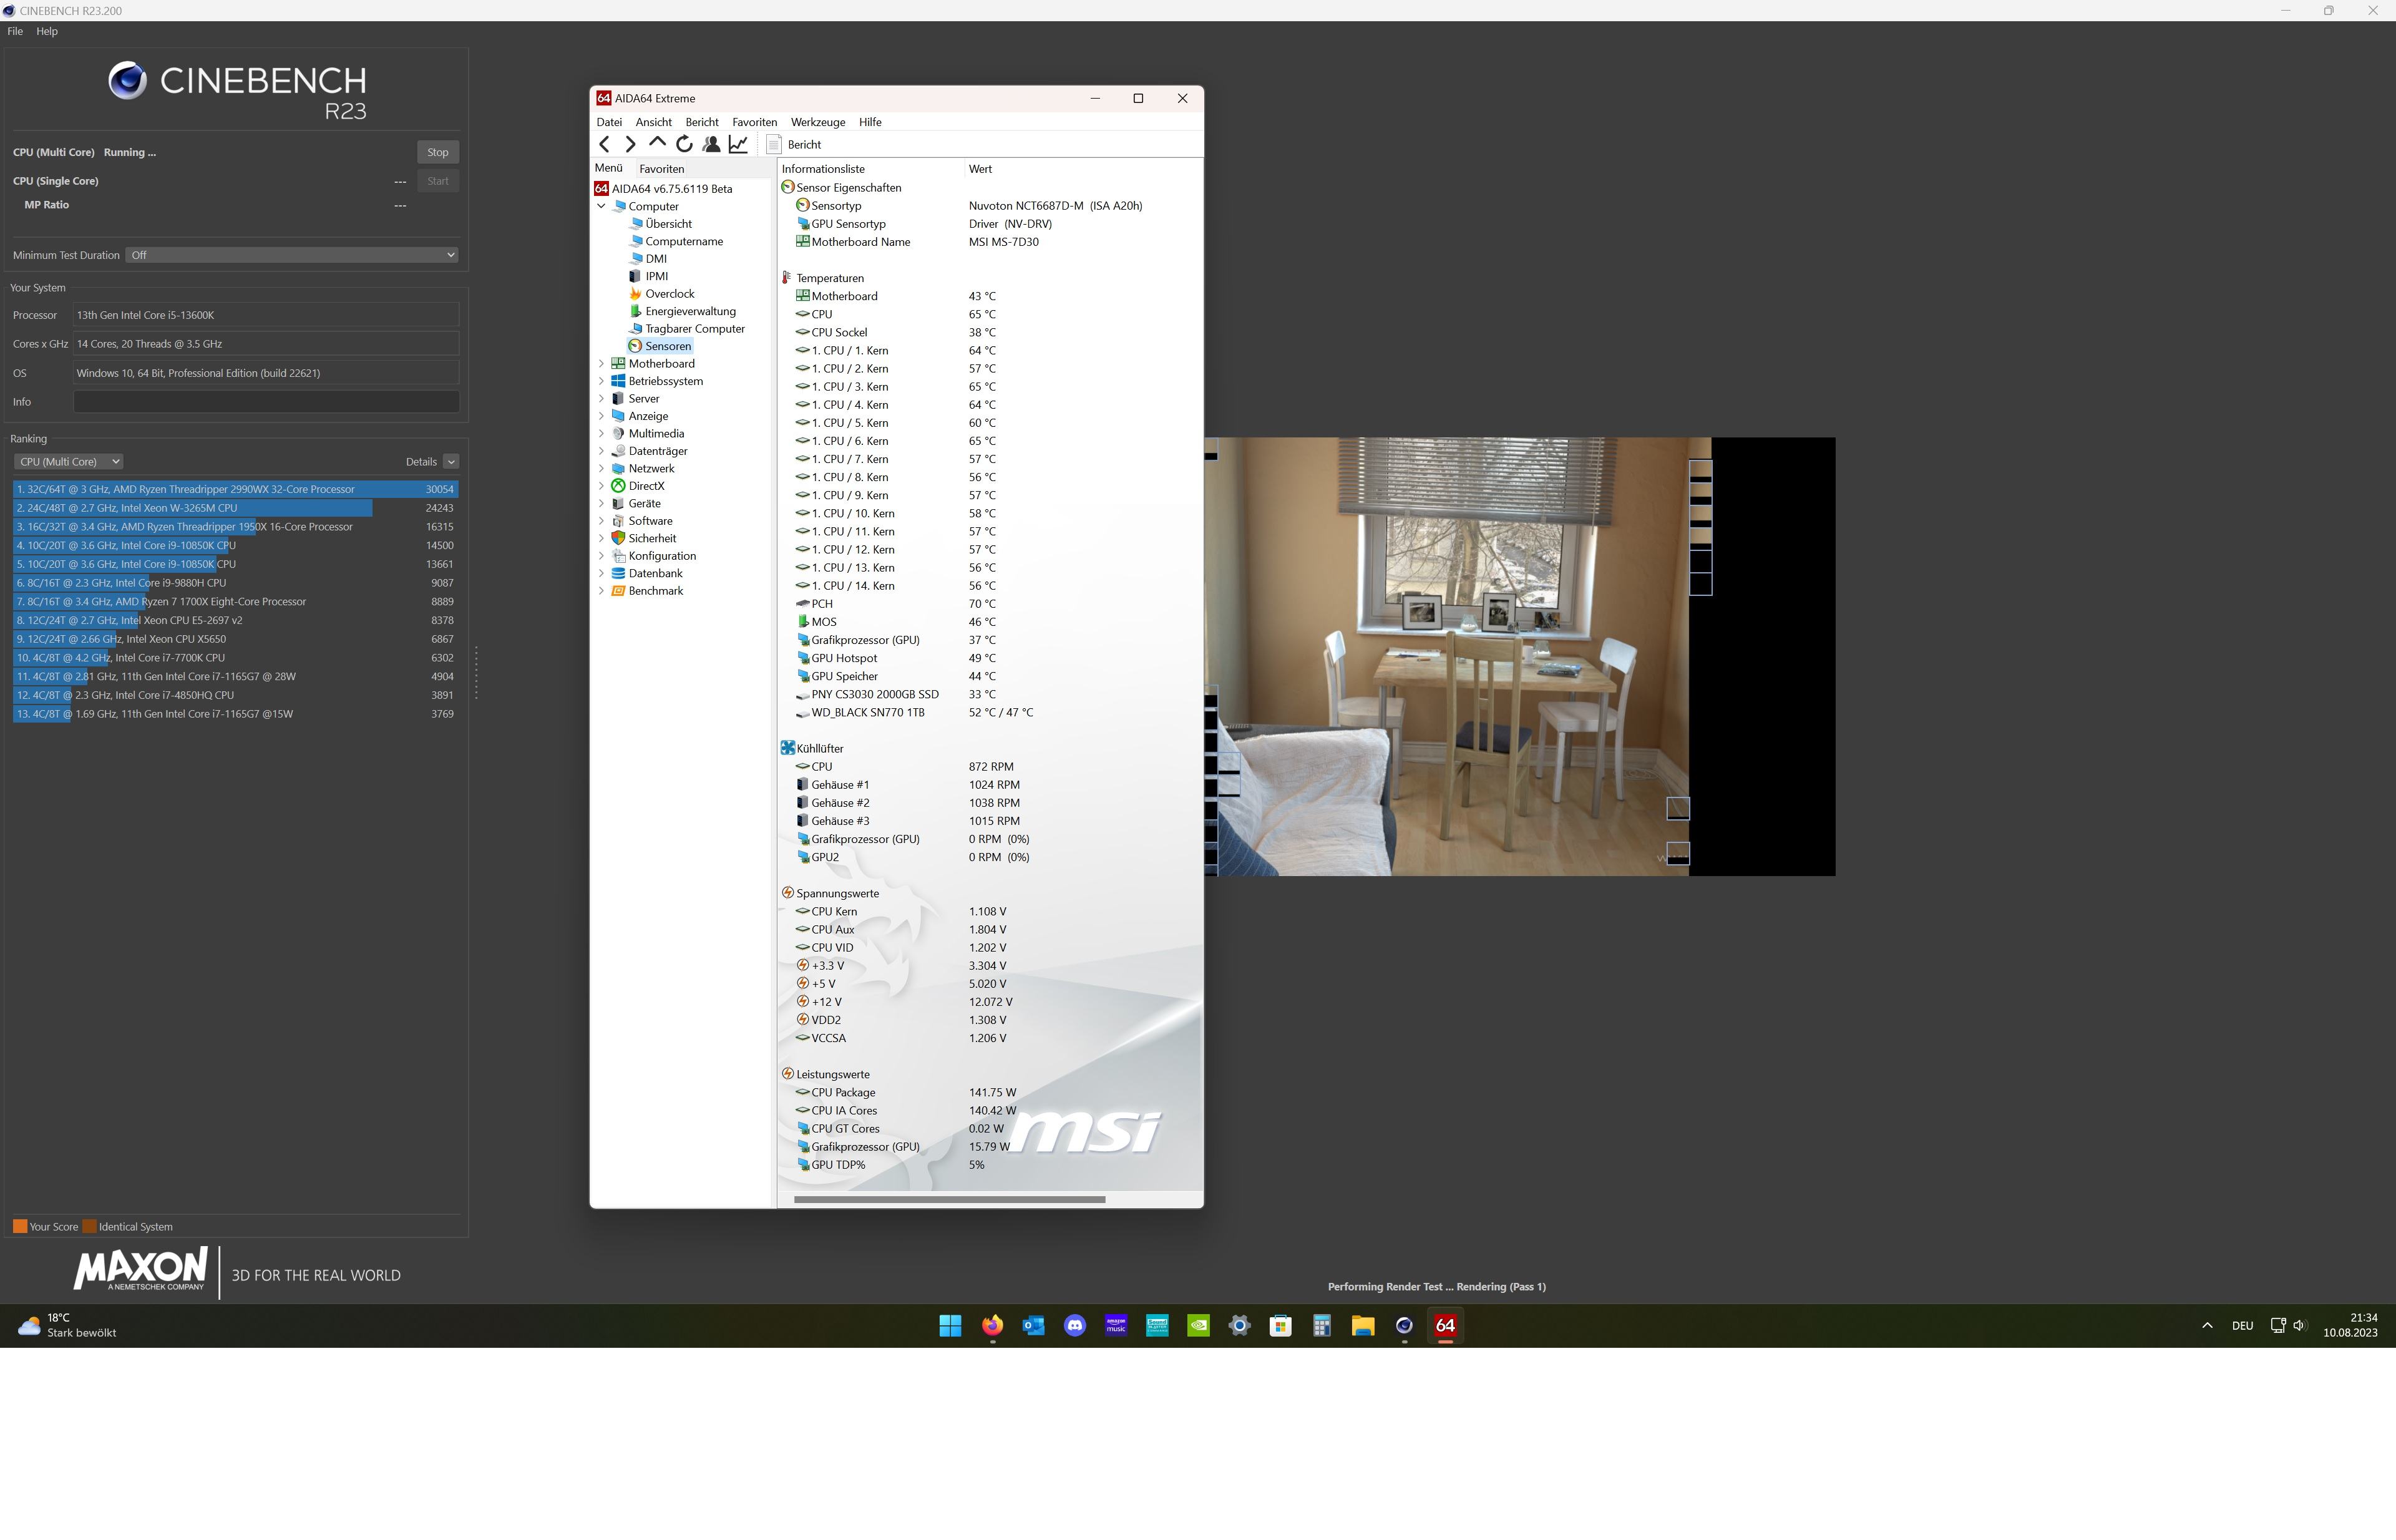Click the refresh icon in AIDA64 toolbar
Image resolution: width=2396 pixels, height=1540 pixels.
coord(684,145)
